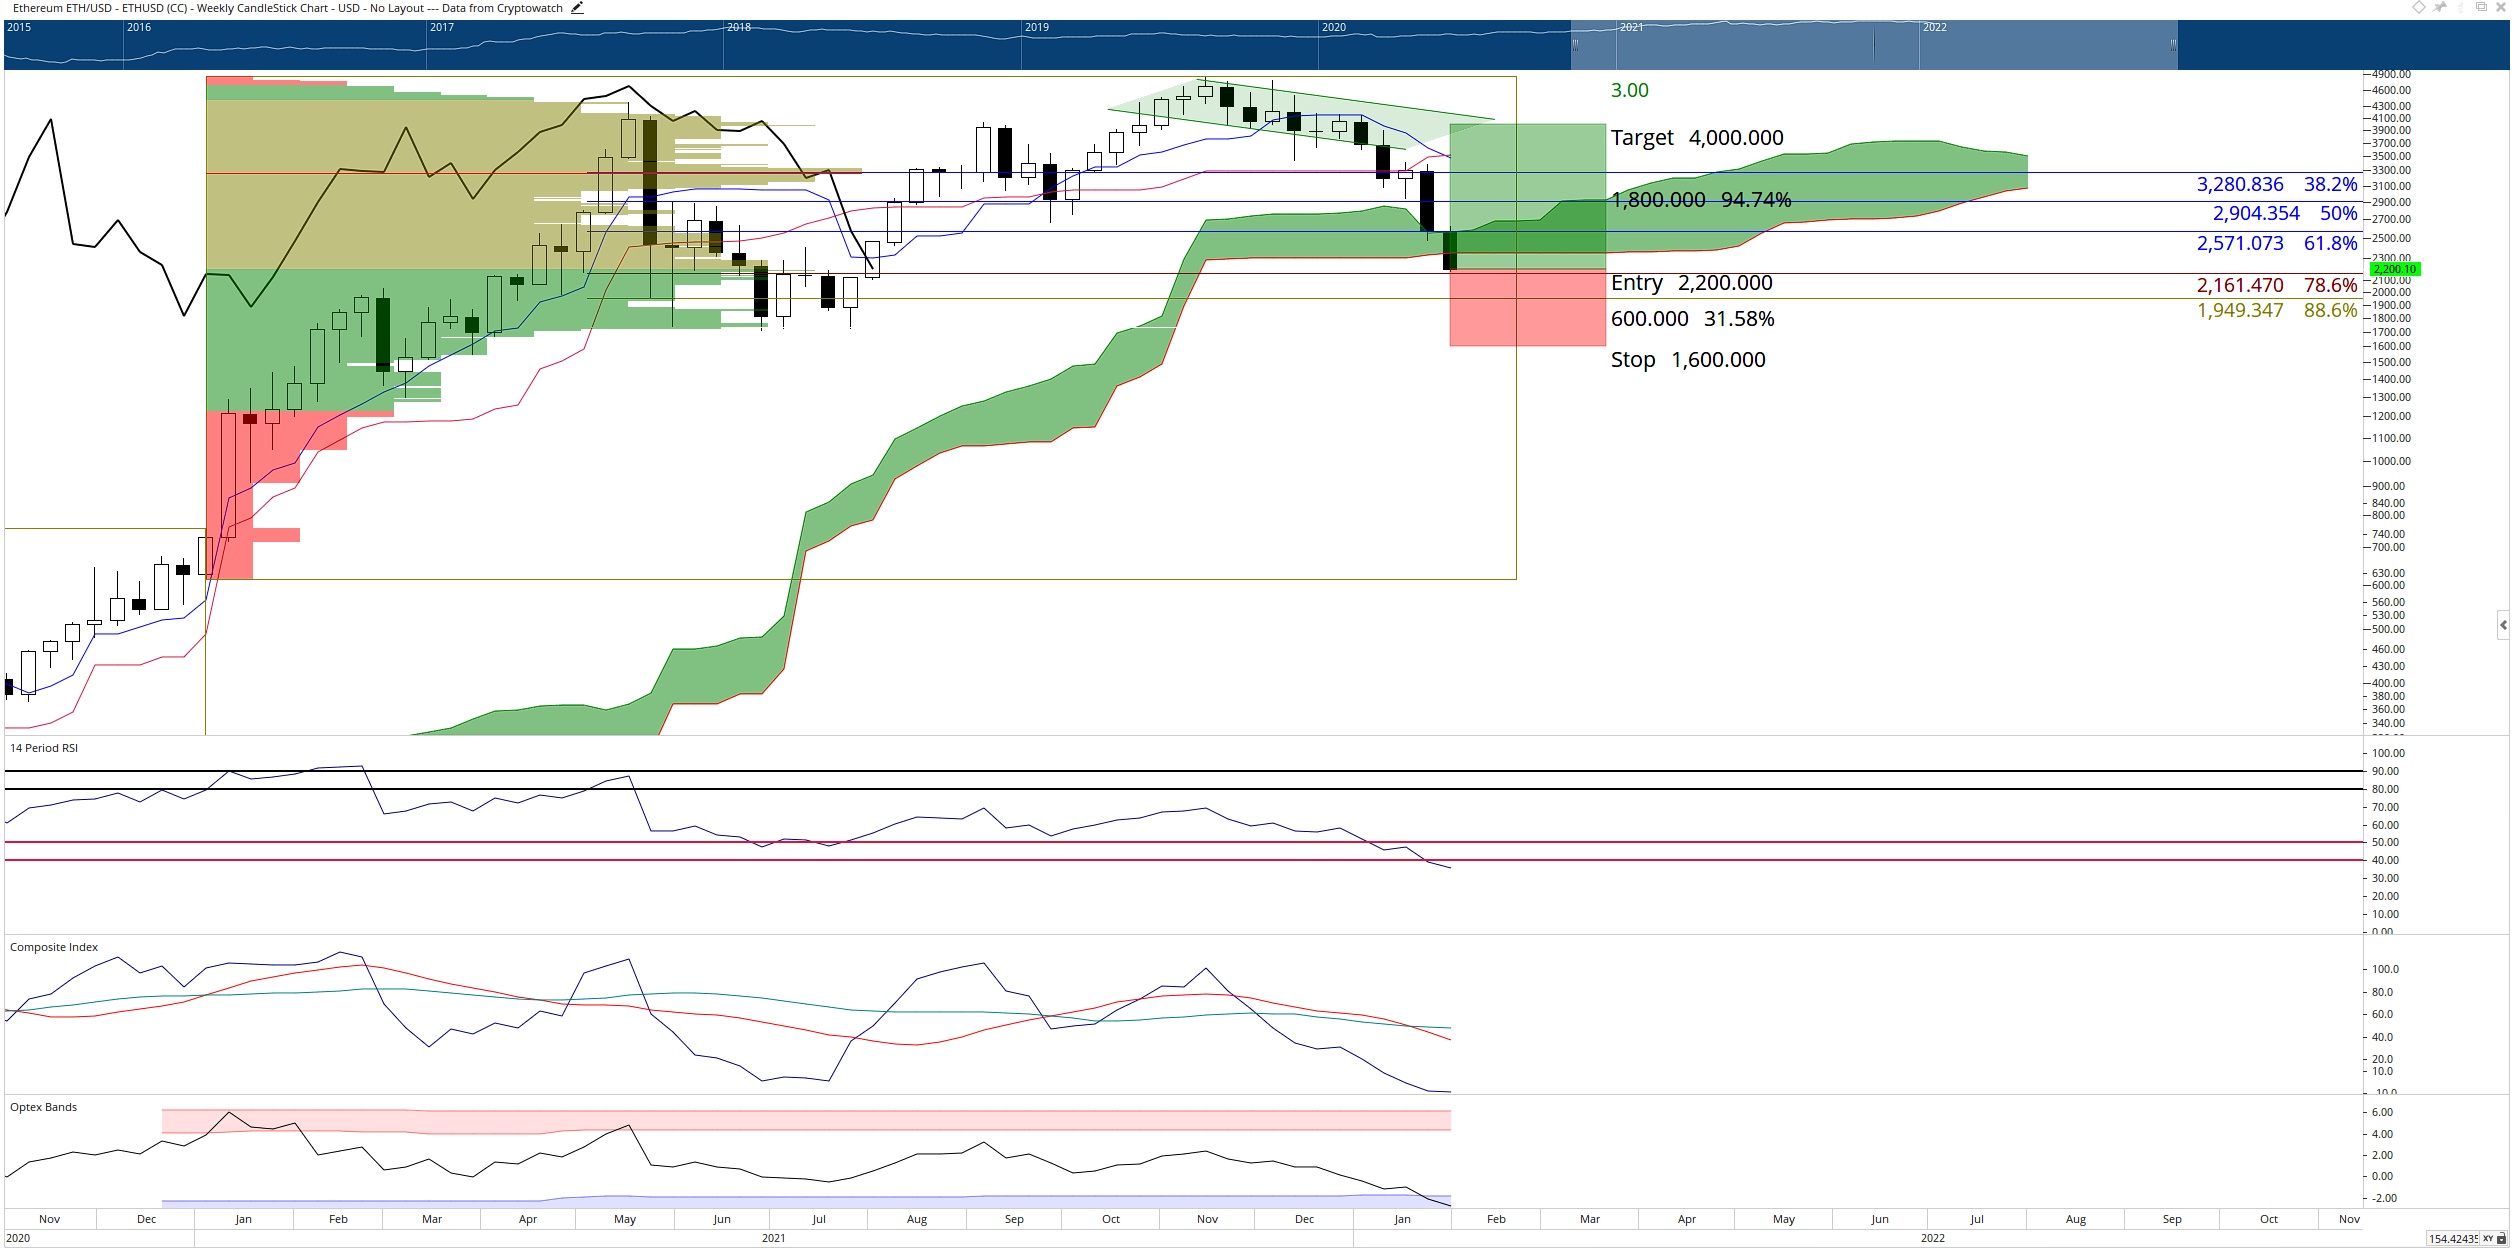Click the Stop 1,600.000 label
Viewport: 2514px width, 1250px height.
tap(1688, 360)
